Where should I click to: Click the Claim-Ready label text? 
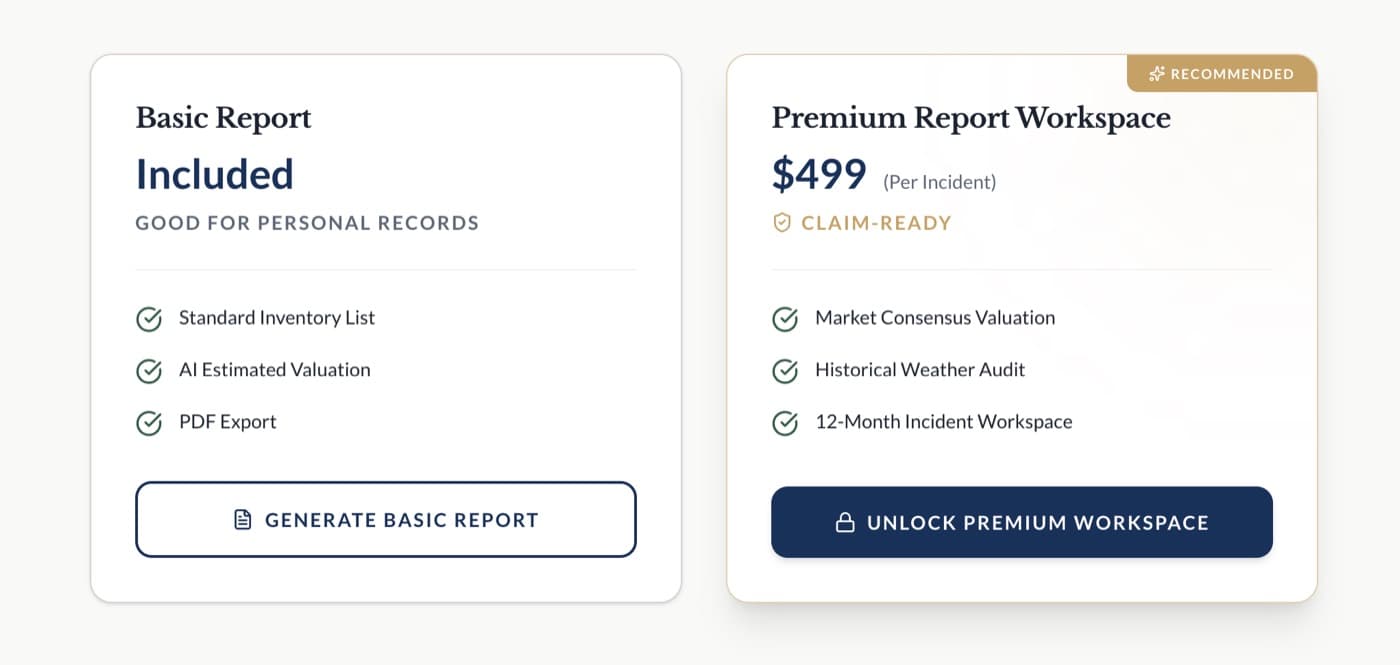pos(876,223)
